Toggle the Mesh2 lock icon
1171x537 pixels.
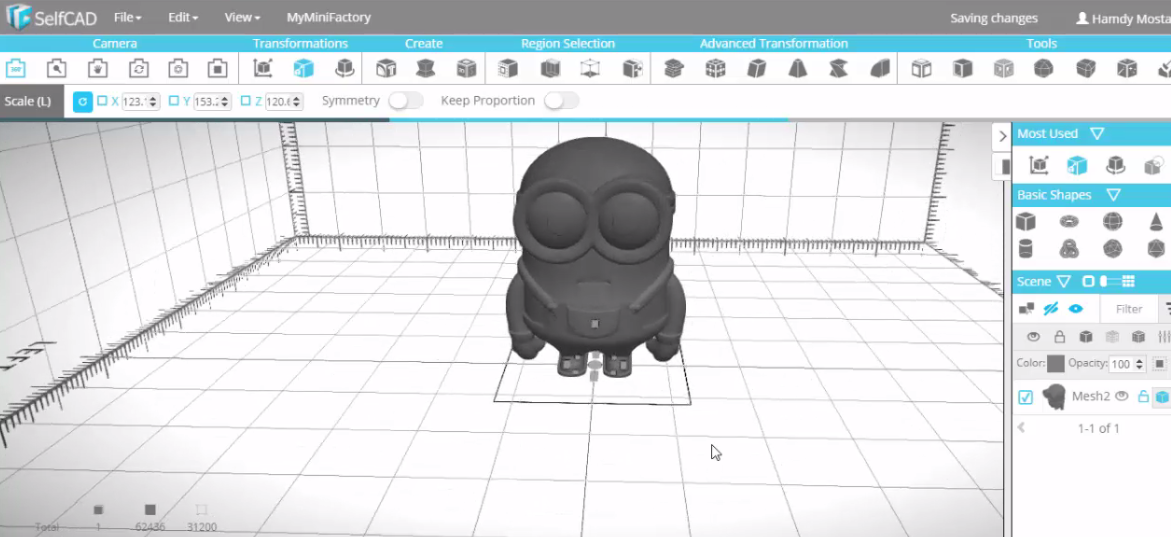(1143, 397)
